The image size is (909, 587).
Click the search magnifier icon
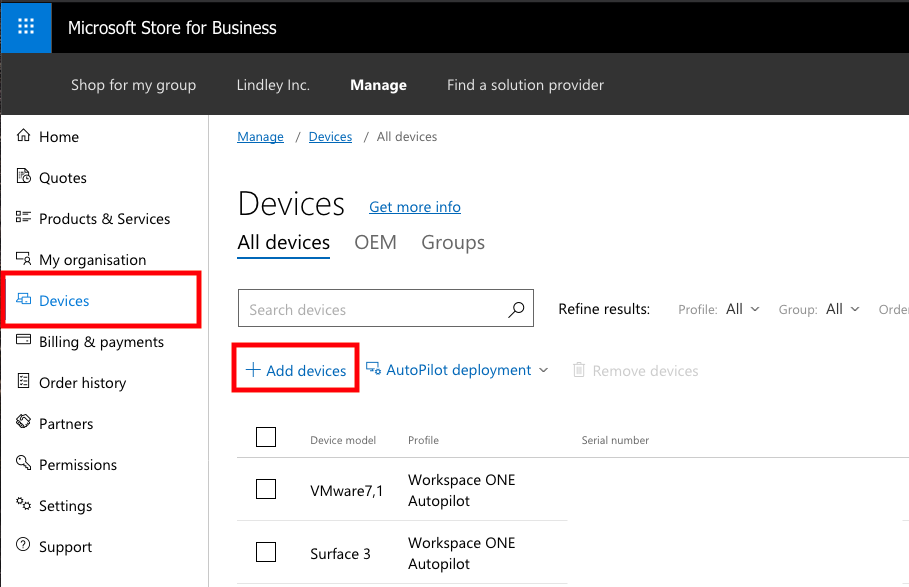point(516,309)
